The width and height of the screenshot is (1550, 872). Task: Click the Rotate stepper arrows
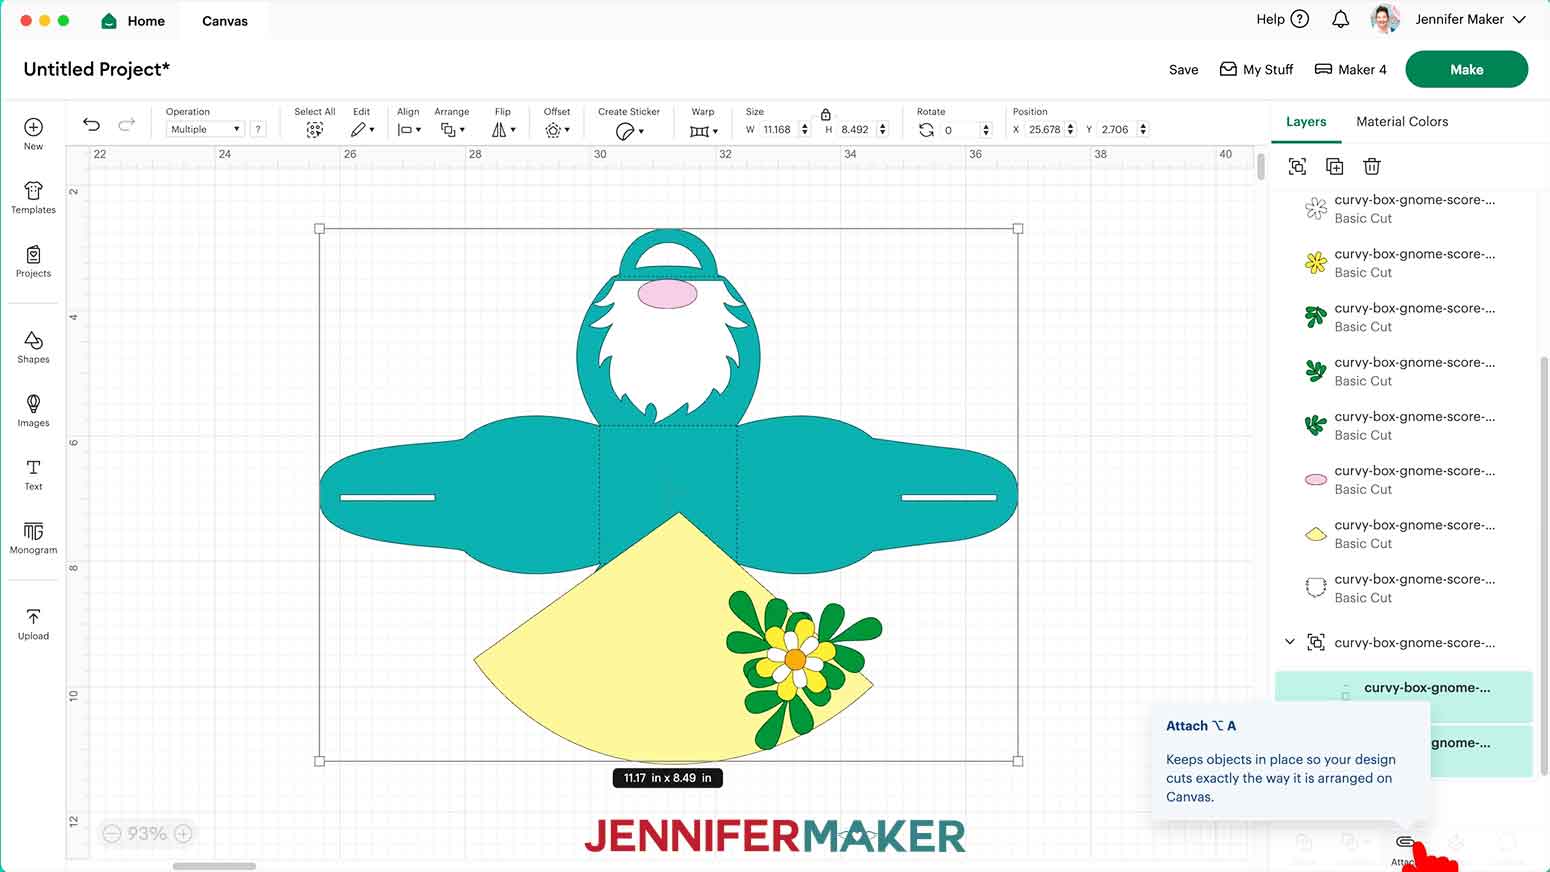pos(986,130)
